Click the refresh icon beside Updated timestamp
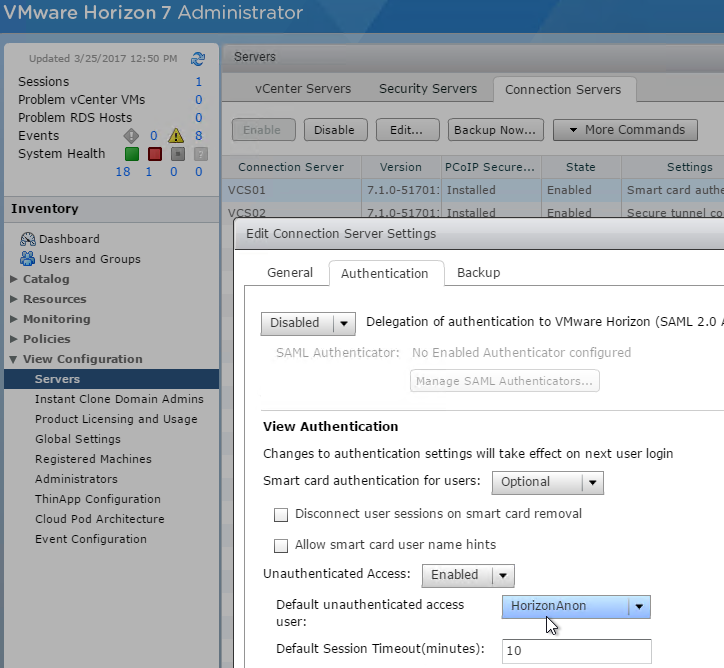The height and width of the screenshot is (668, 724). (x=198, y=59)
